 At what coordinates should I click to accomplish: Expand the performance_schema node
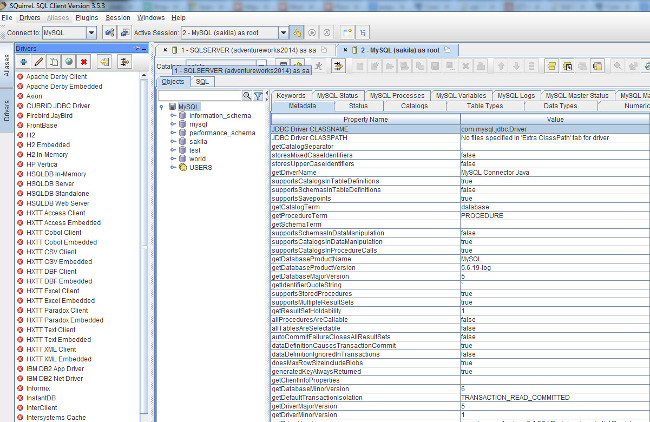click(173, 133)
